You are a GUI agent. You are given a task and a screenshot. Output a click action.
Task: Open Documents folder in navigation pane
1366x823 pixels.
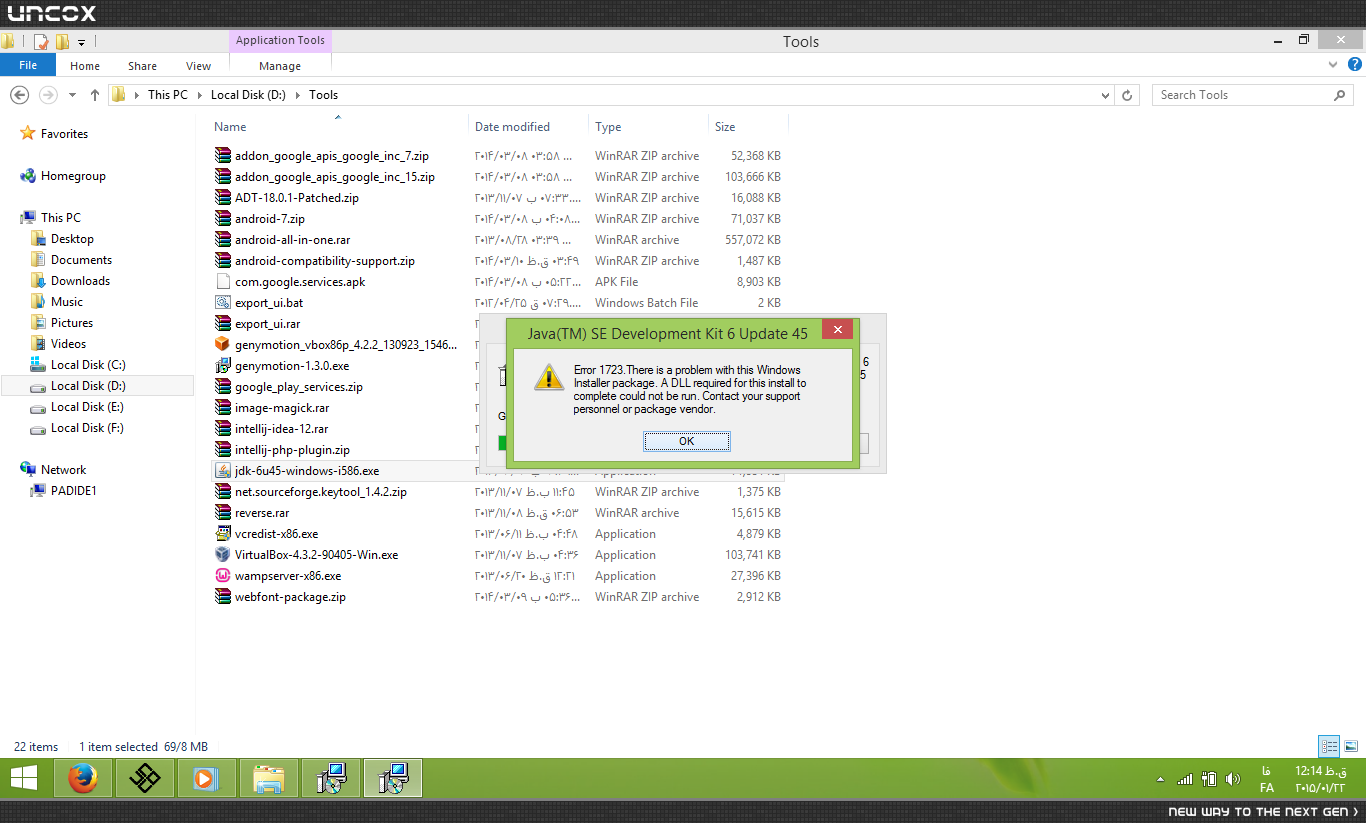click(x=81, y=260)
